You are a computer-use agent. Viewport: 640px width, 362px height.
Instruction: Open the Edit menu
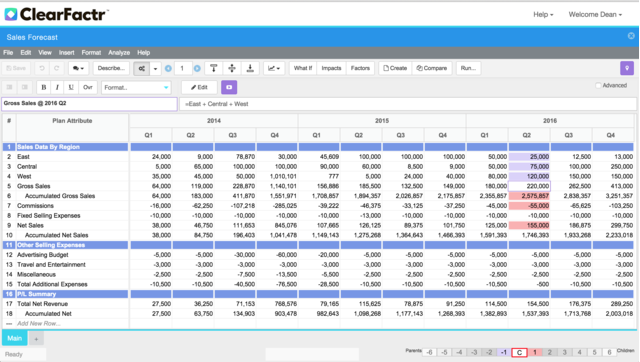click(x=26, y=53)
